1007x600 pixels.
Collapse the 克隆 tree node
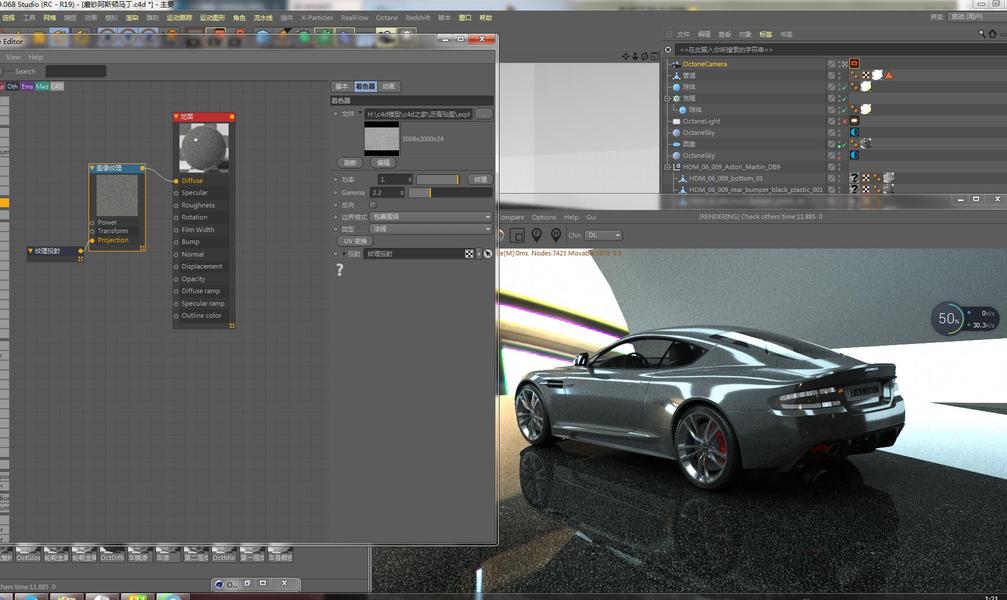pos(667,99)
